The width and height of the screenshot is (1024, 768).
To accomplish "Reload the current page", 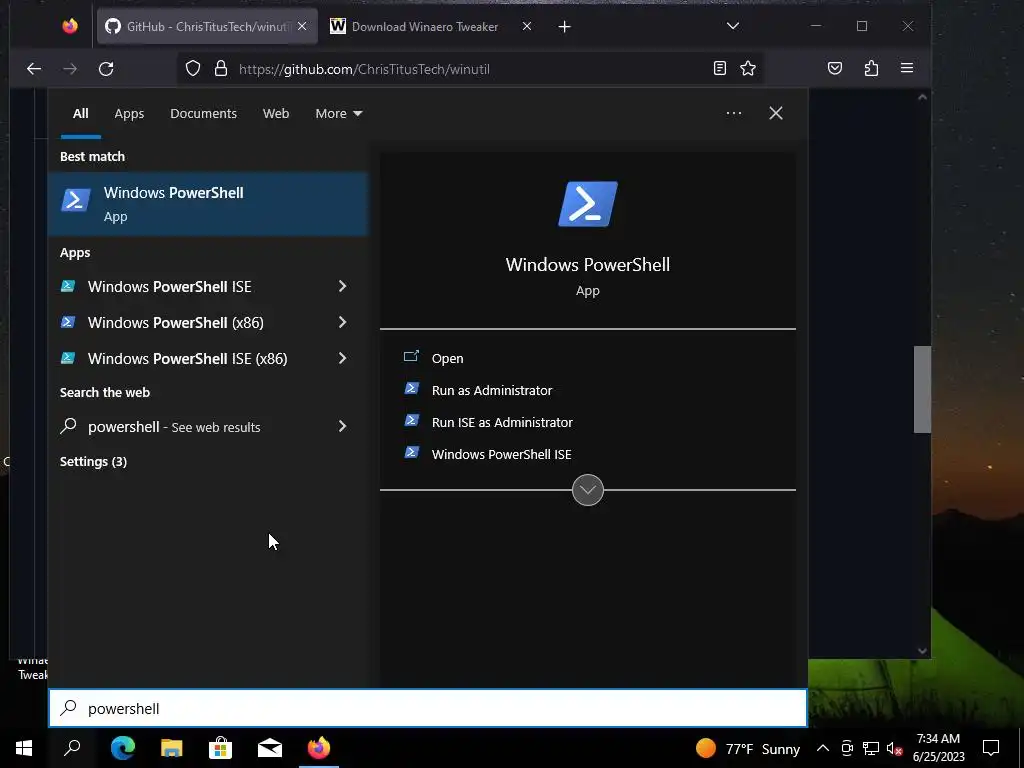I will coord(106,69).
